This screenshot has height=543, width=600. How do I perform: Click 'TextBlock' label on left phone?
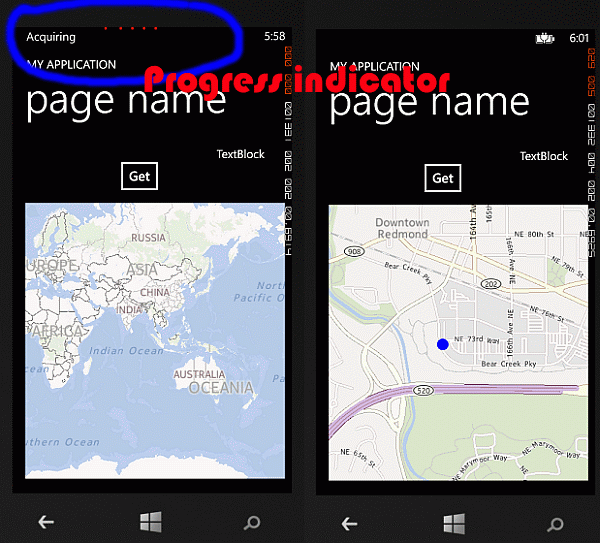tap(240, 154)
